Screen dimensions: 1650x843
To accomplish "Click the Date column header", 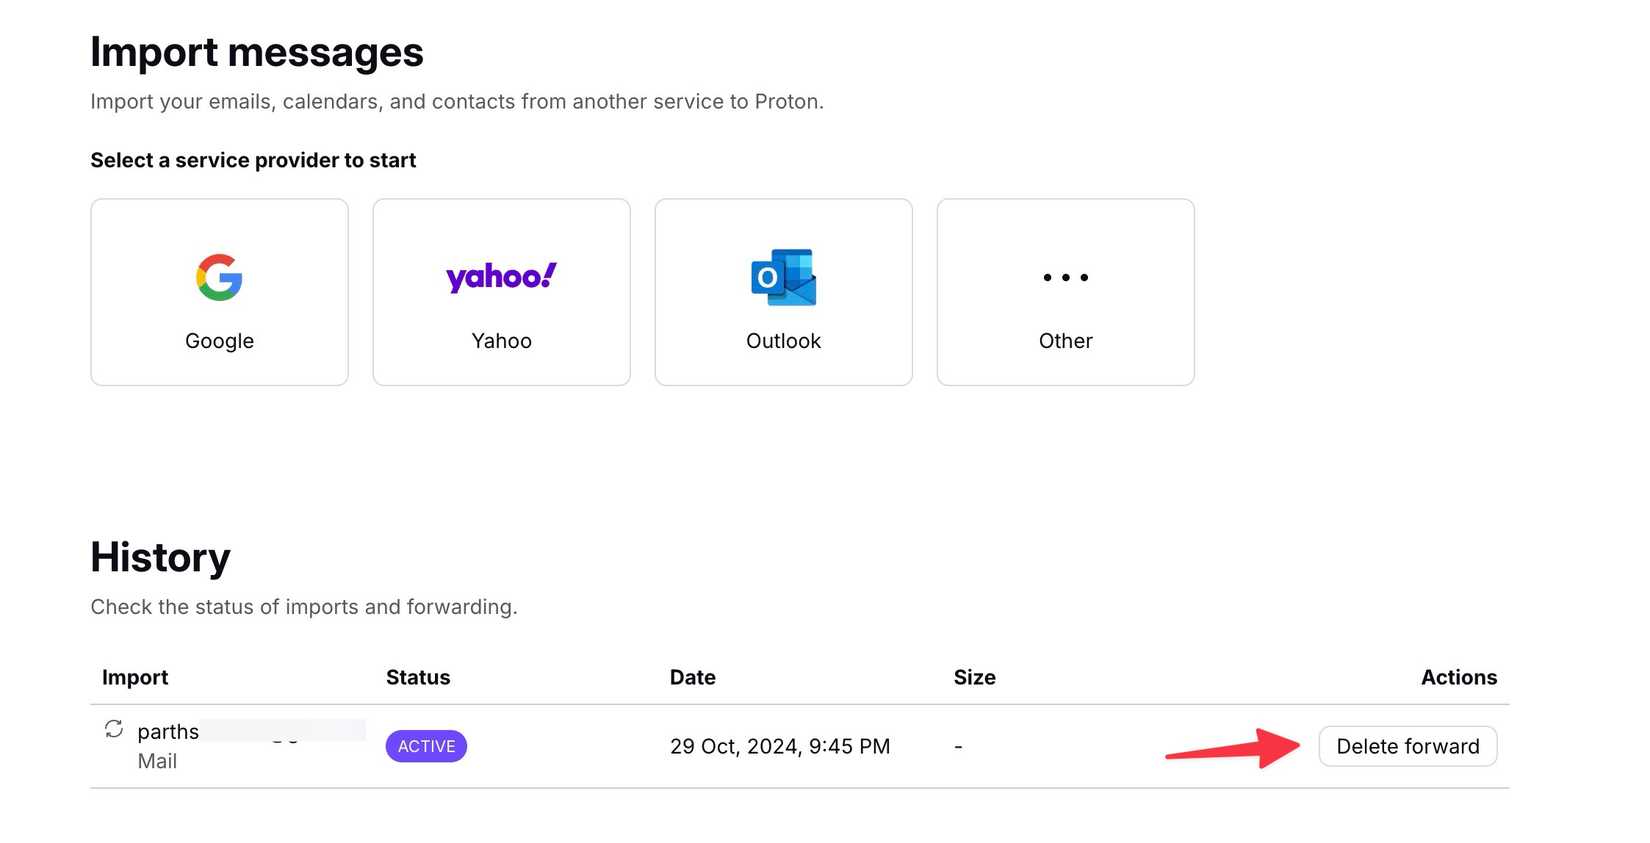I will coord(692,677).
